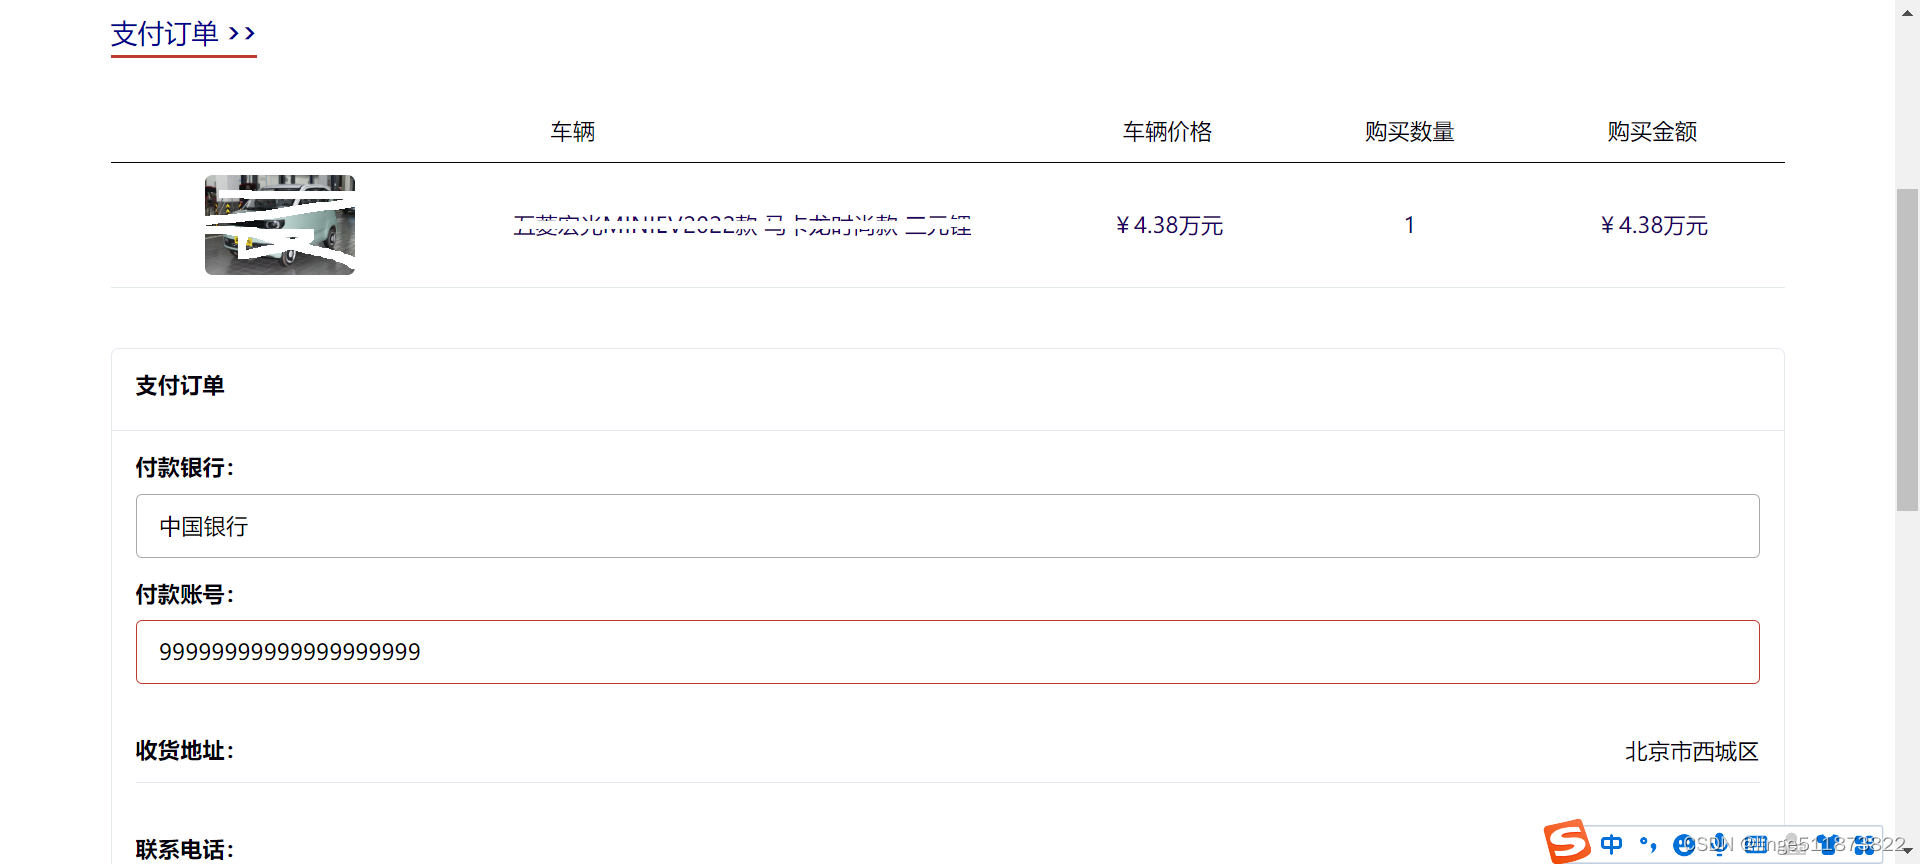Click the page scrollbar up arrow

(1907, 12)
